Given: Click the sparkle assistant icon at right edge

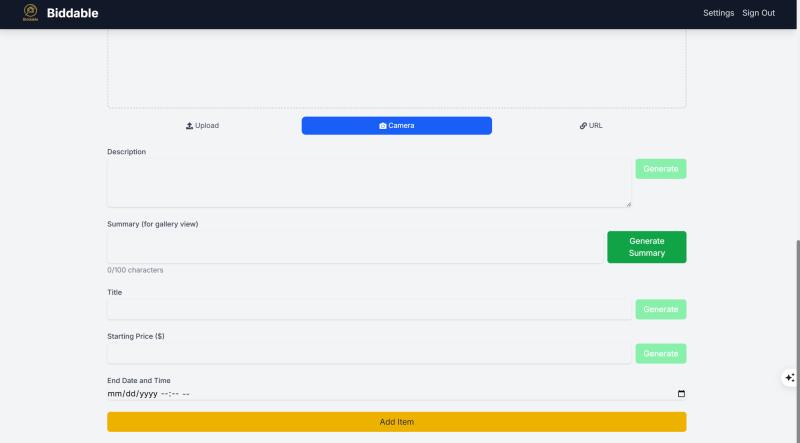Looking at the screenshot, I should tap(790, 378).
